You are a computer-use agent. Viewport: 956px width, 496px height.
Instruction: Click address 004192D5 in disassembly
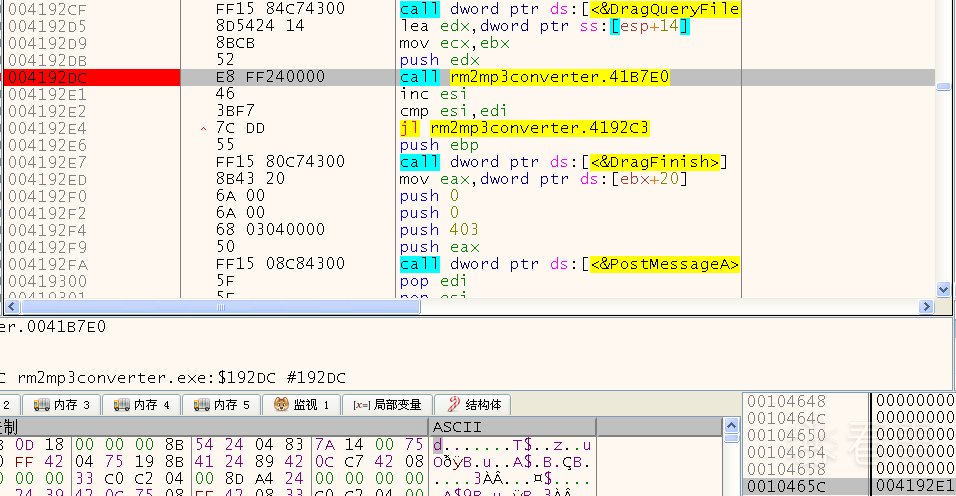tap(48, 27)
